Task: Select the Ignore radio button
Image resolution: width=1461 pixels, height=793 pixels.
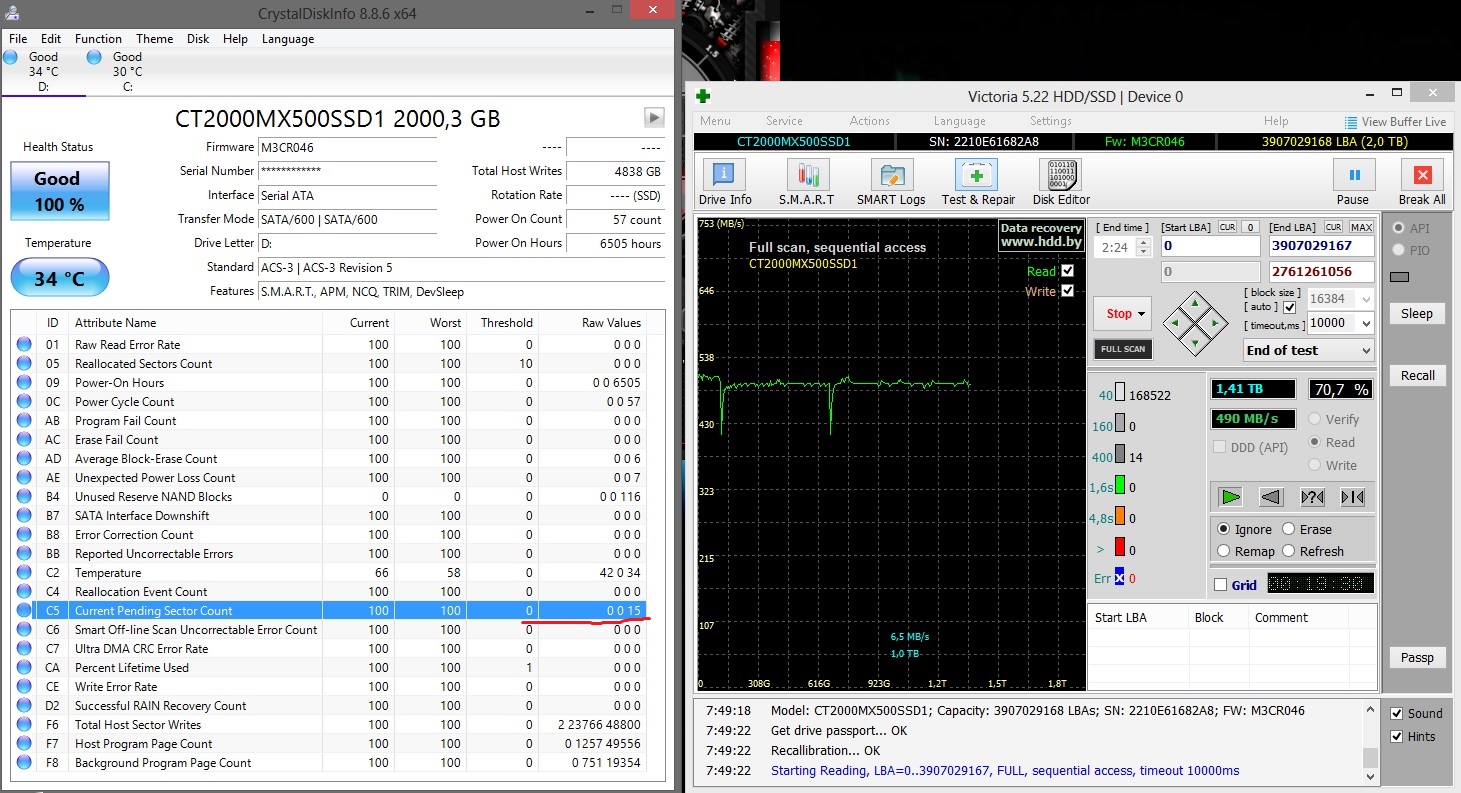Action: pos(1224,529)
